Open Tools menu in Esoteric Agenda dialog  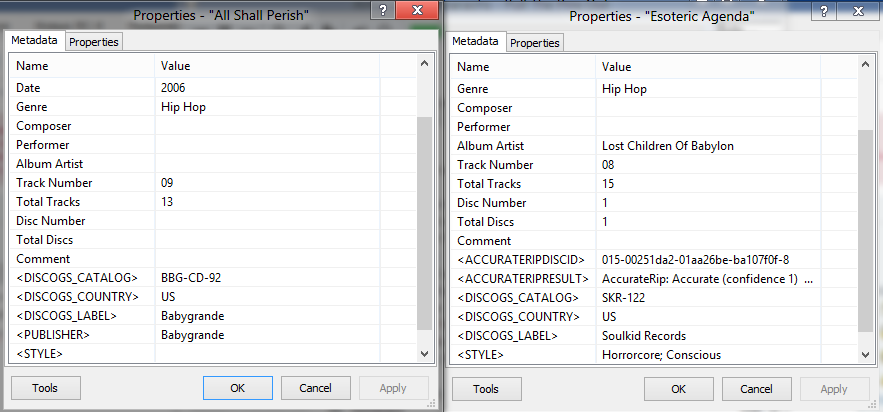click(x=486, y=389)
